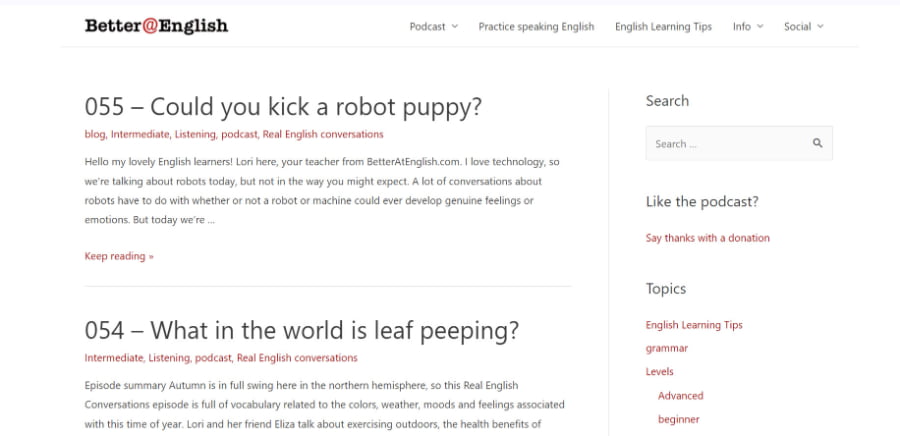Open the grammar topic in sidebar
This screenshot has width=900, height=436.
(666, 348)
